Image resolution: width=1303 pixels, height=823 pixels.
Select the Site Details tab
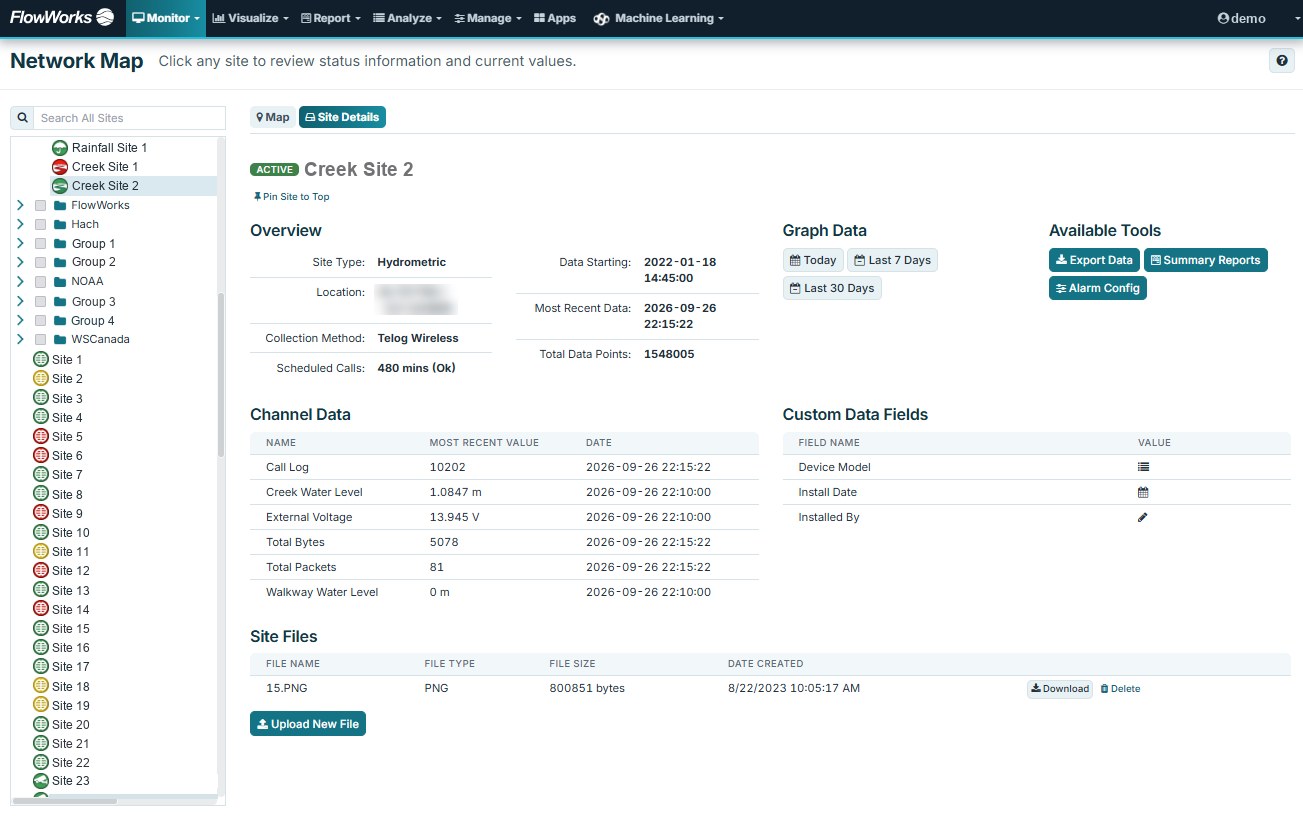(342, 117)
